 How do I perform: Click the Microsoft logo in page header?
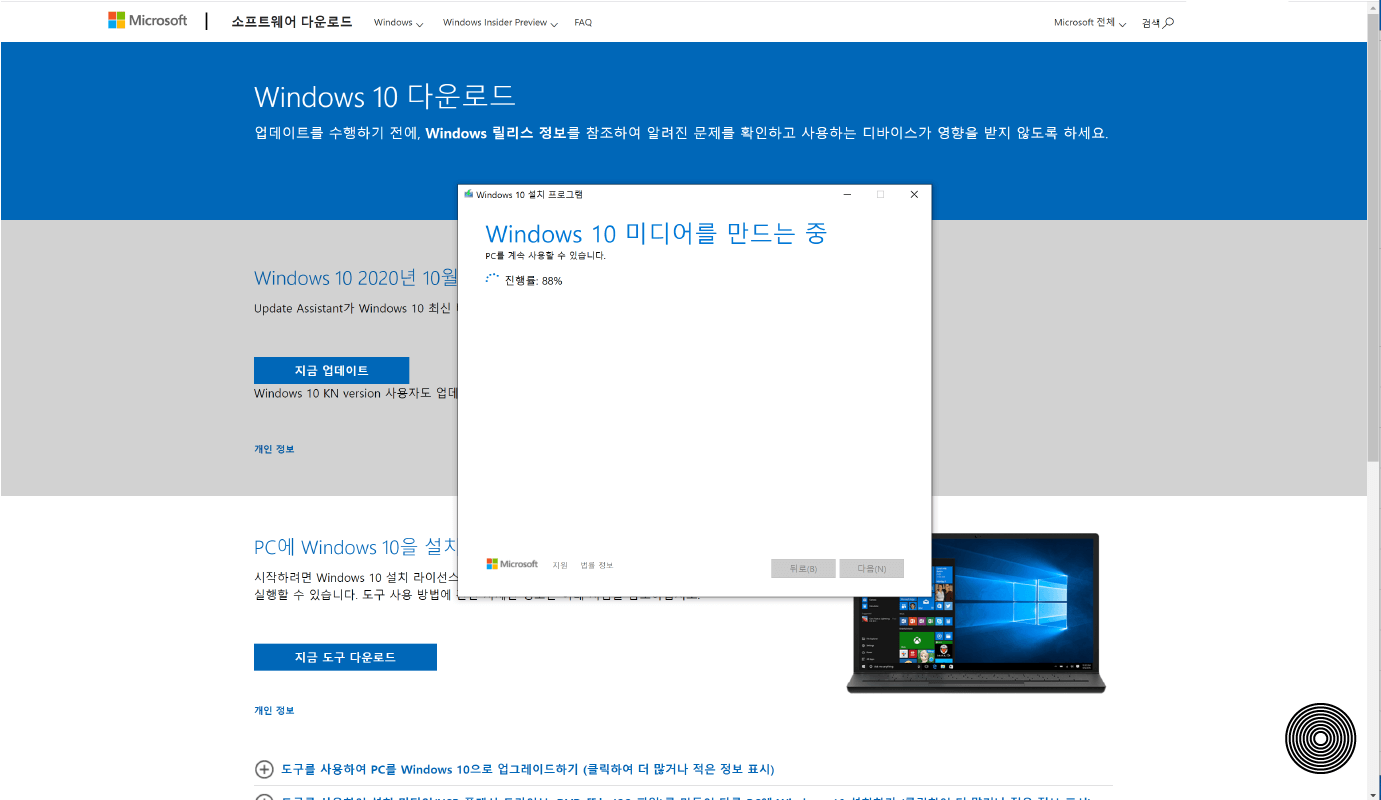(147, 20)
